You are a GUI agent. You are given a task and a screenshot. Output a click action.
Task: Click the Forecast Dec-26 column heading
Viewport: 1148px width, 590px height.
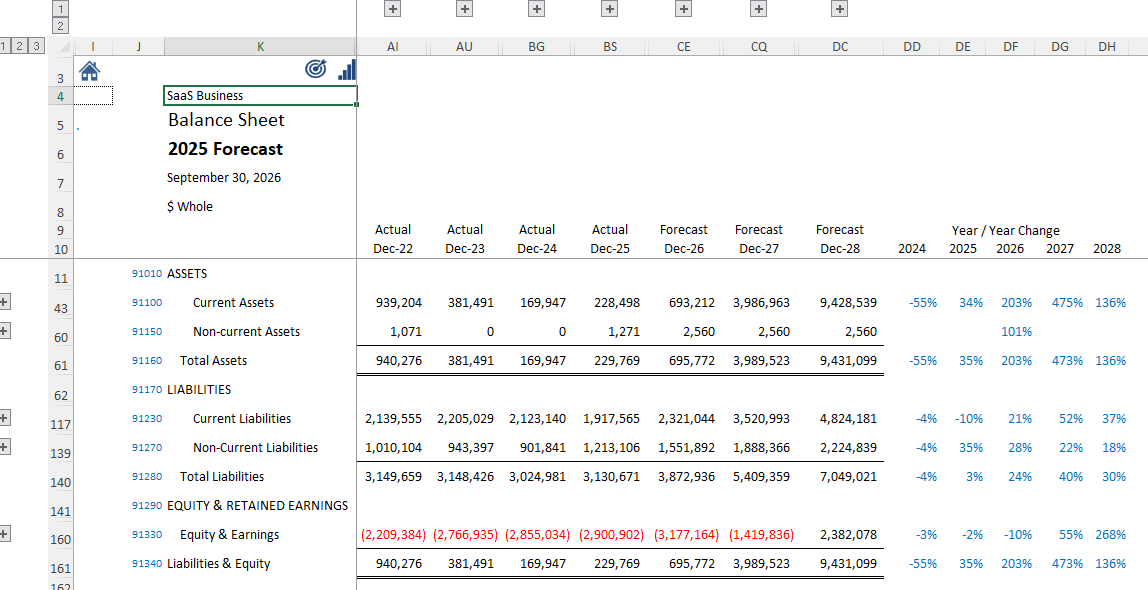click(x=684, y=239)
